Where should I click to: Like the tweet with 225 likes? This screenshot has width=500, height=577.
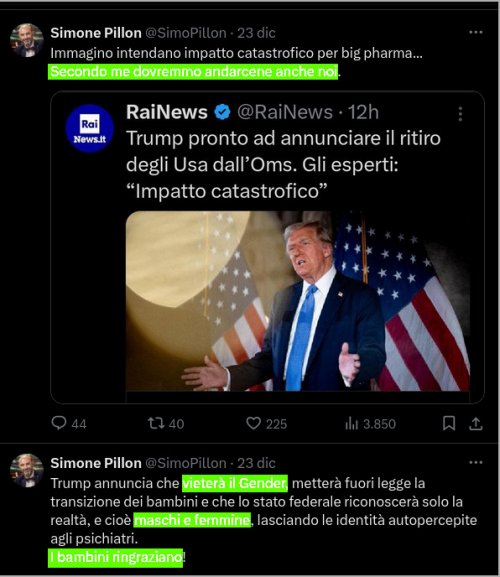(253, 423)
